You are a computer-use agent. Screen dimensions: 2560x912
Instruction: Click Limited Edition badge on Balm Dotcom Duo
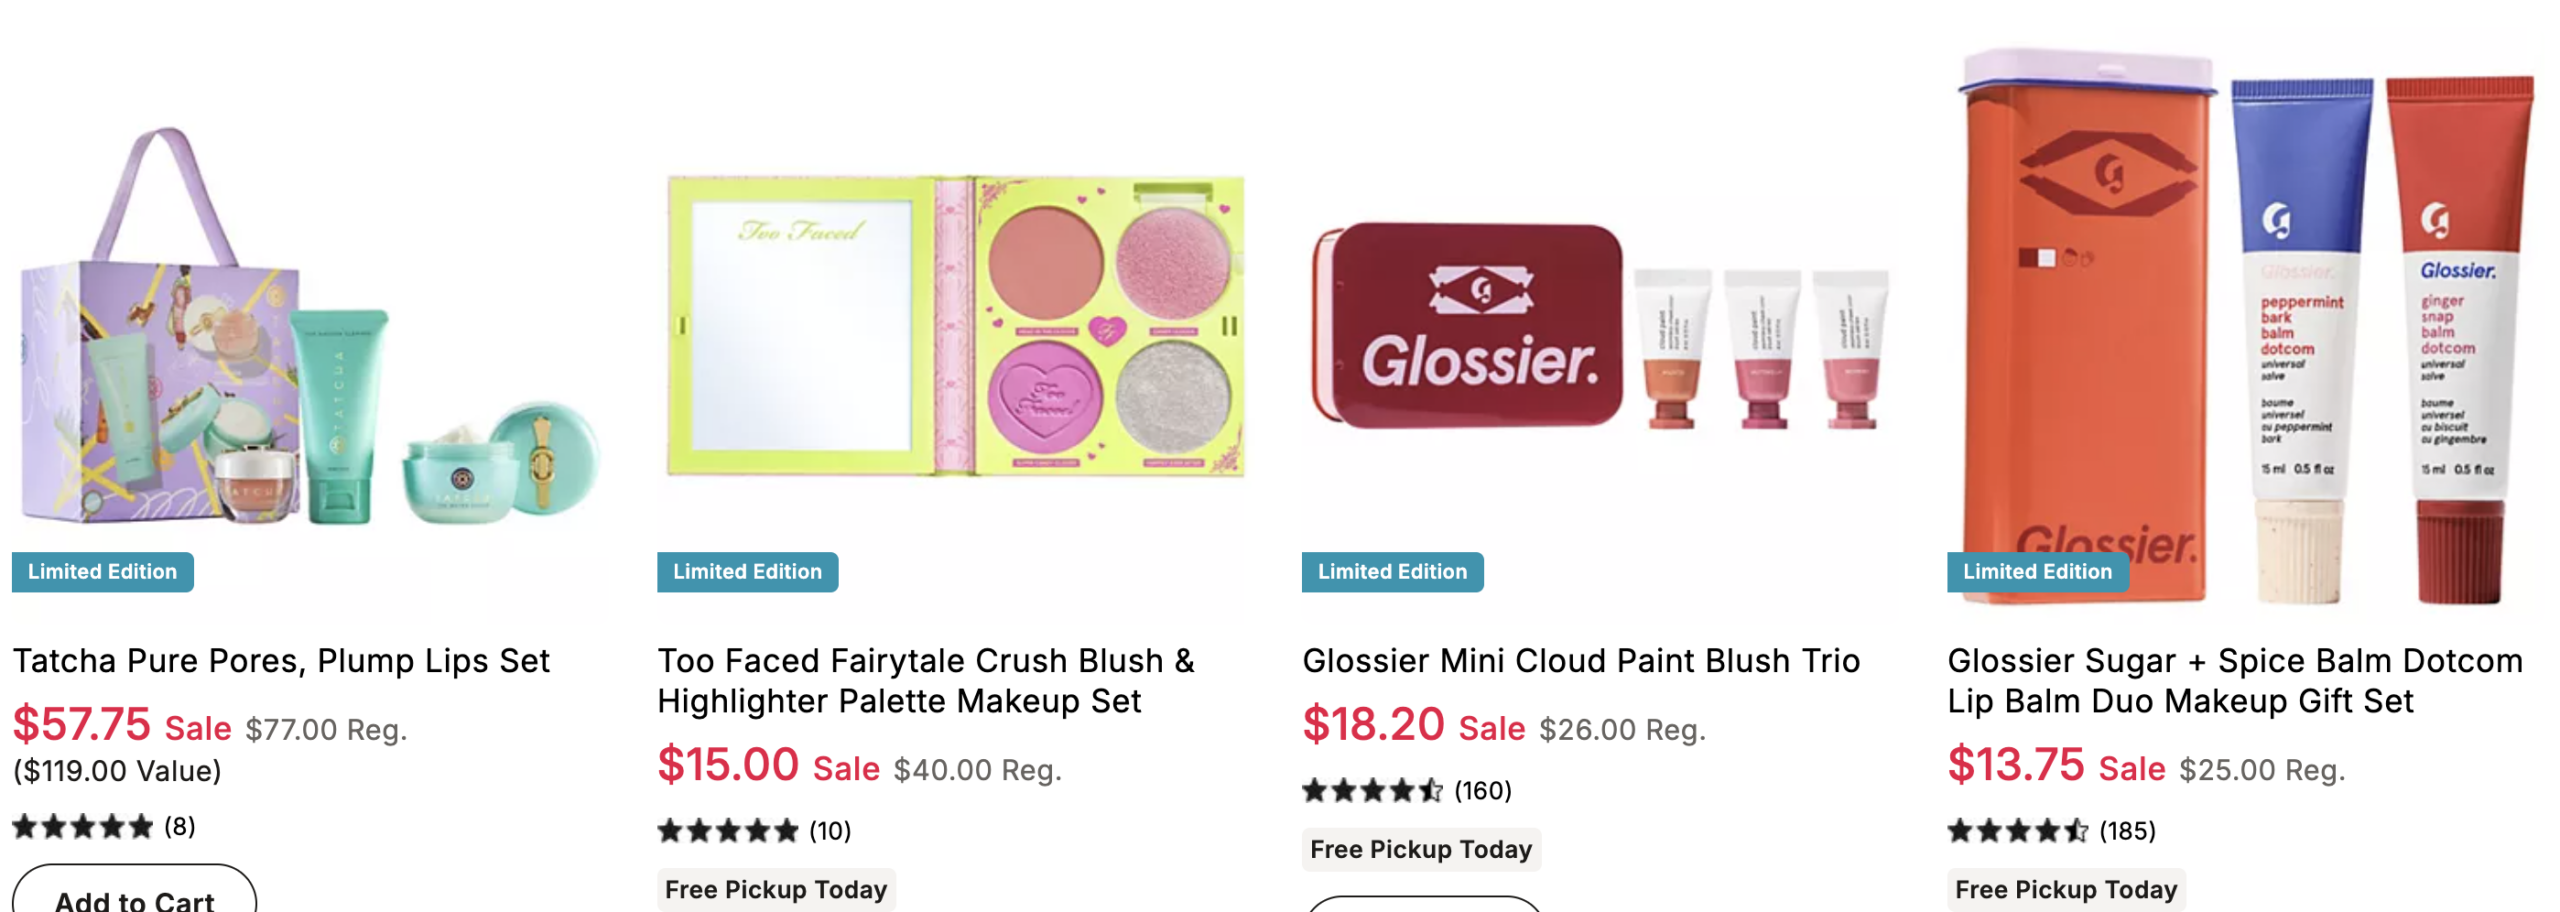[x=2037, y=572]
